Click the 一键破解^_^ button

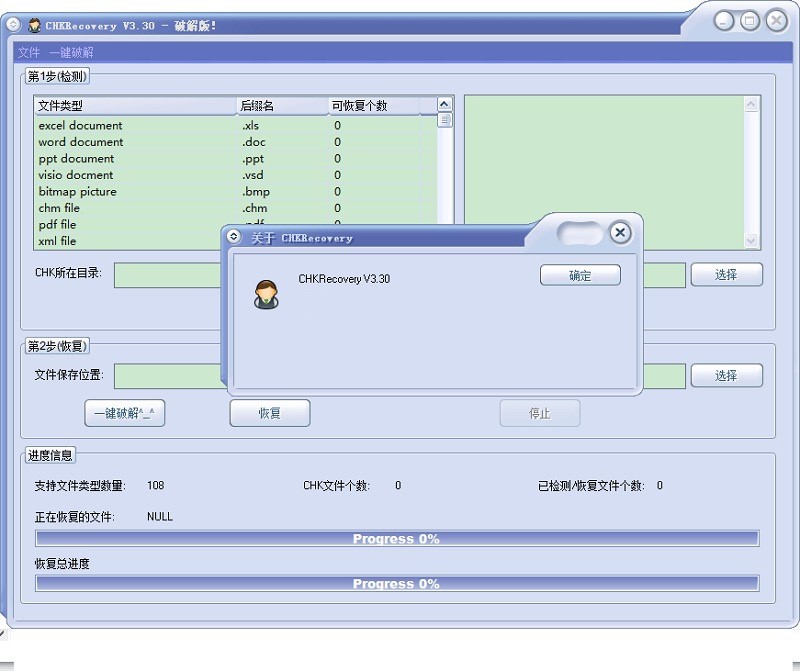click(124, 413)
